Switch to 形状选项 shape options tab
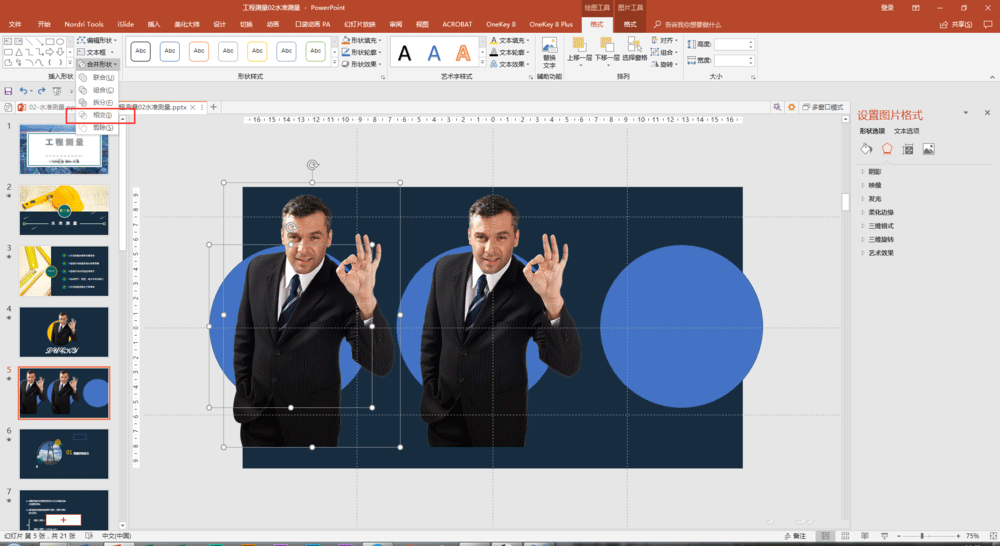Screen dimensions: 1000x546 click(872, 131)
